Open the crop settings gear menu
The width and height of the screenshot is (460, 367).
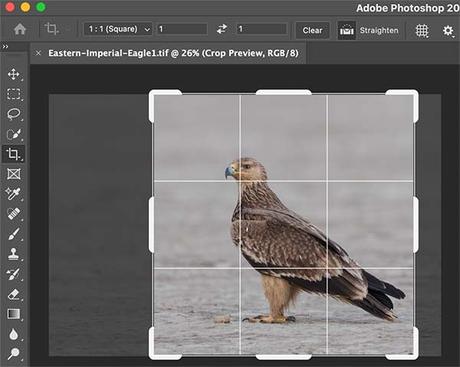[448, 31]
